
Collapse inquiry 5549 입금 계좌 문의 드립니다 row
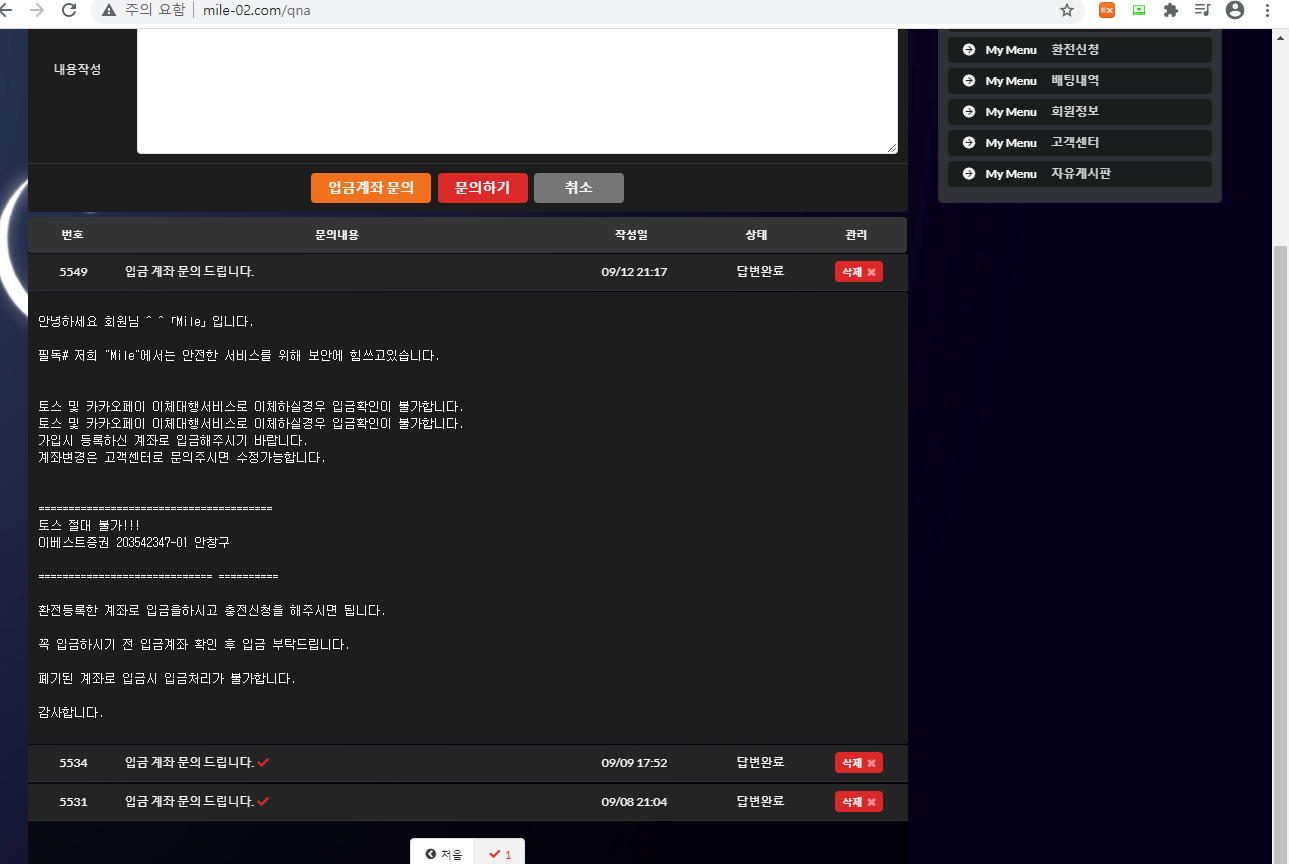[467, 272]
